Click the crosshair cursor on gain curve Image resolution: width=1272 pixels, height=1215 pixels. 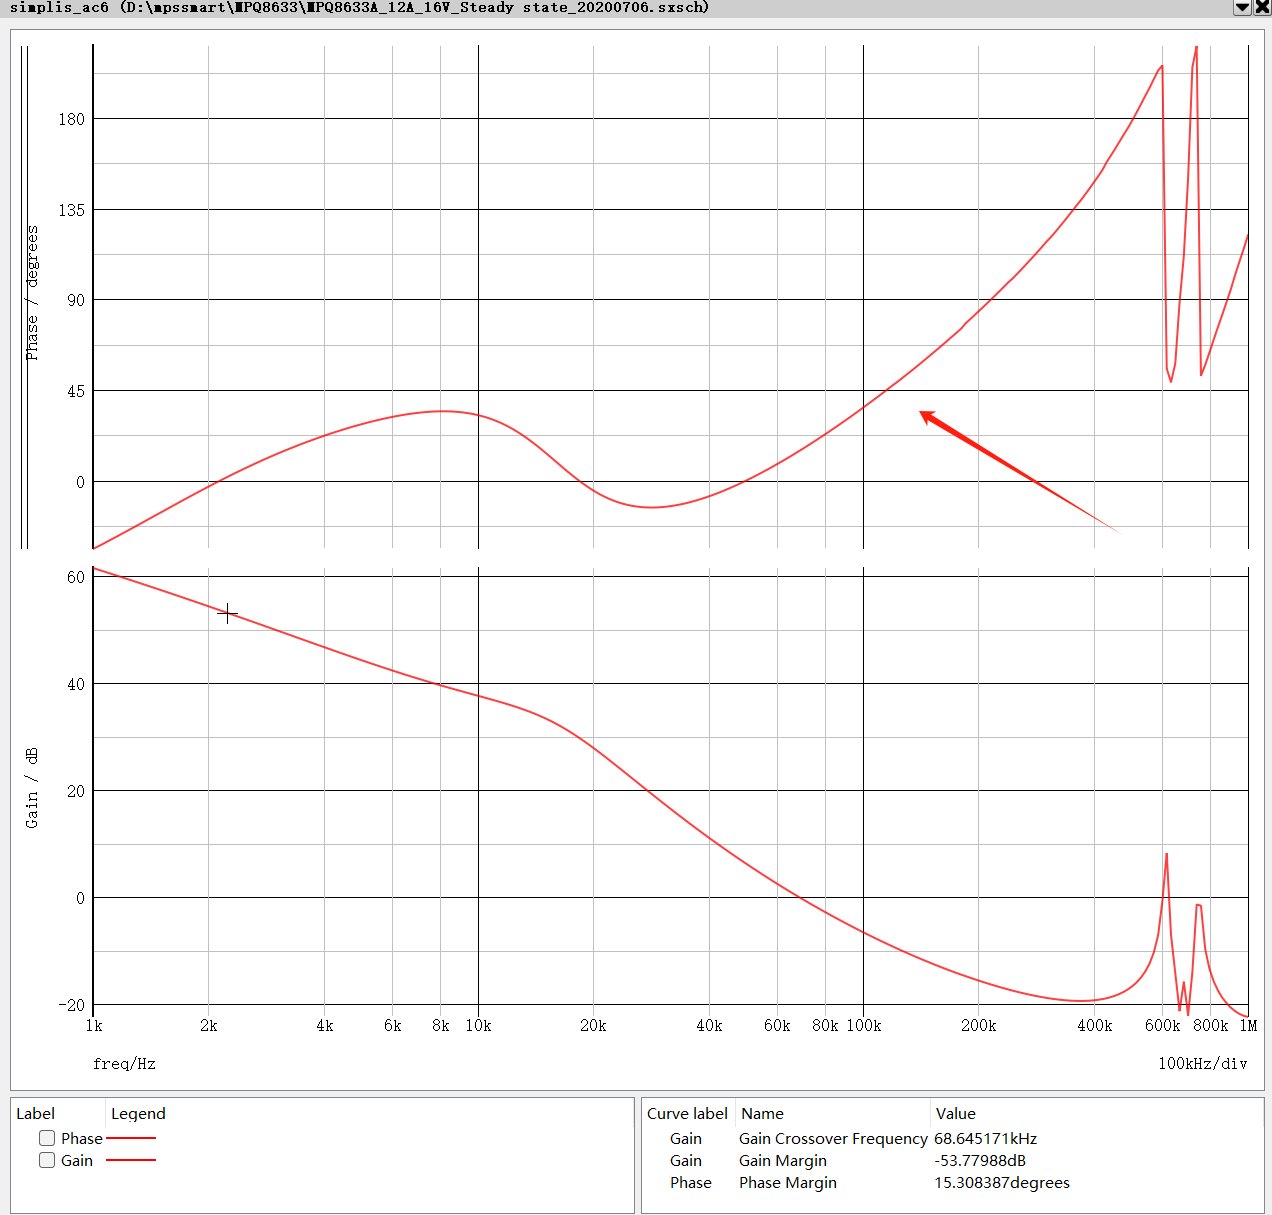[x=227, y=613]
